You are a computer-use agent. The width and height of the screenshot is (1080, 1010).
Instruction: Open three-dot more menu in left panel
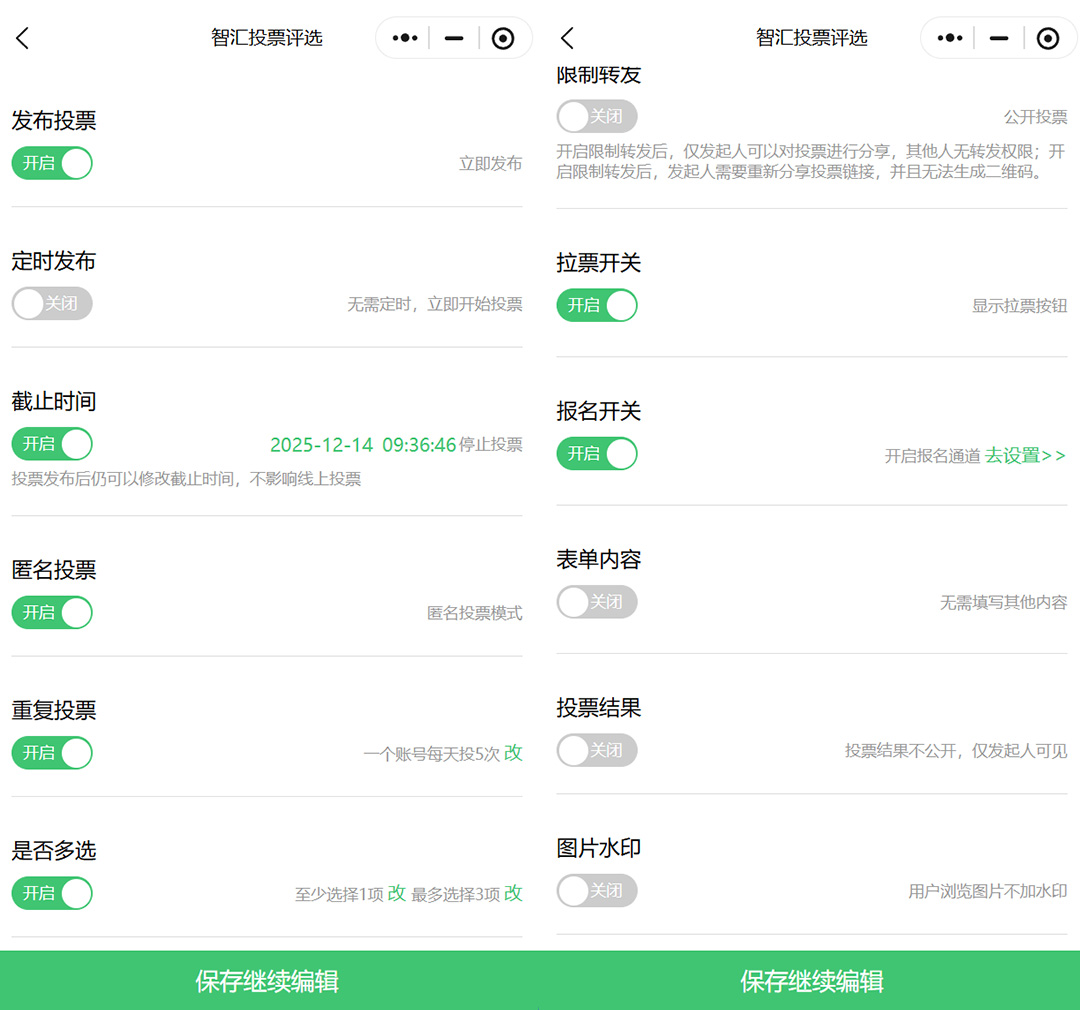pyautogui.click(x=405, y=38)
